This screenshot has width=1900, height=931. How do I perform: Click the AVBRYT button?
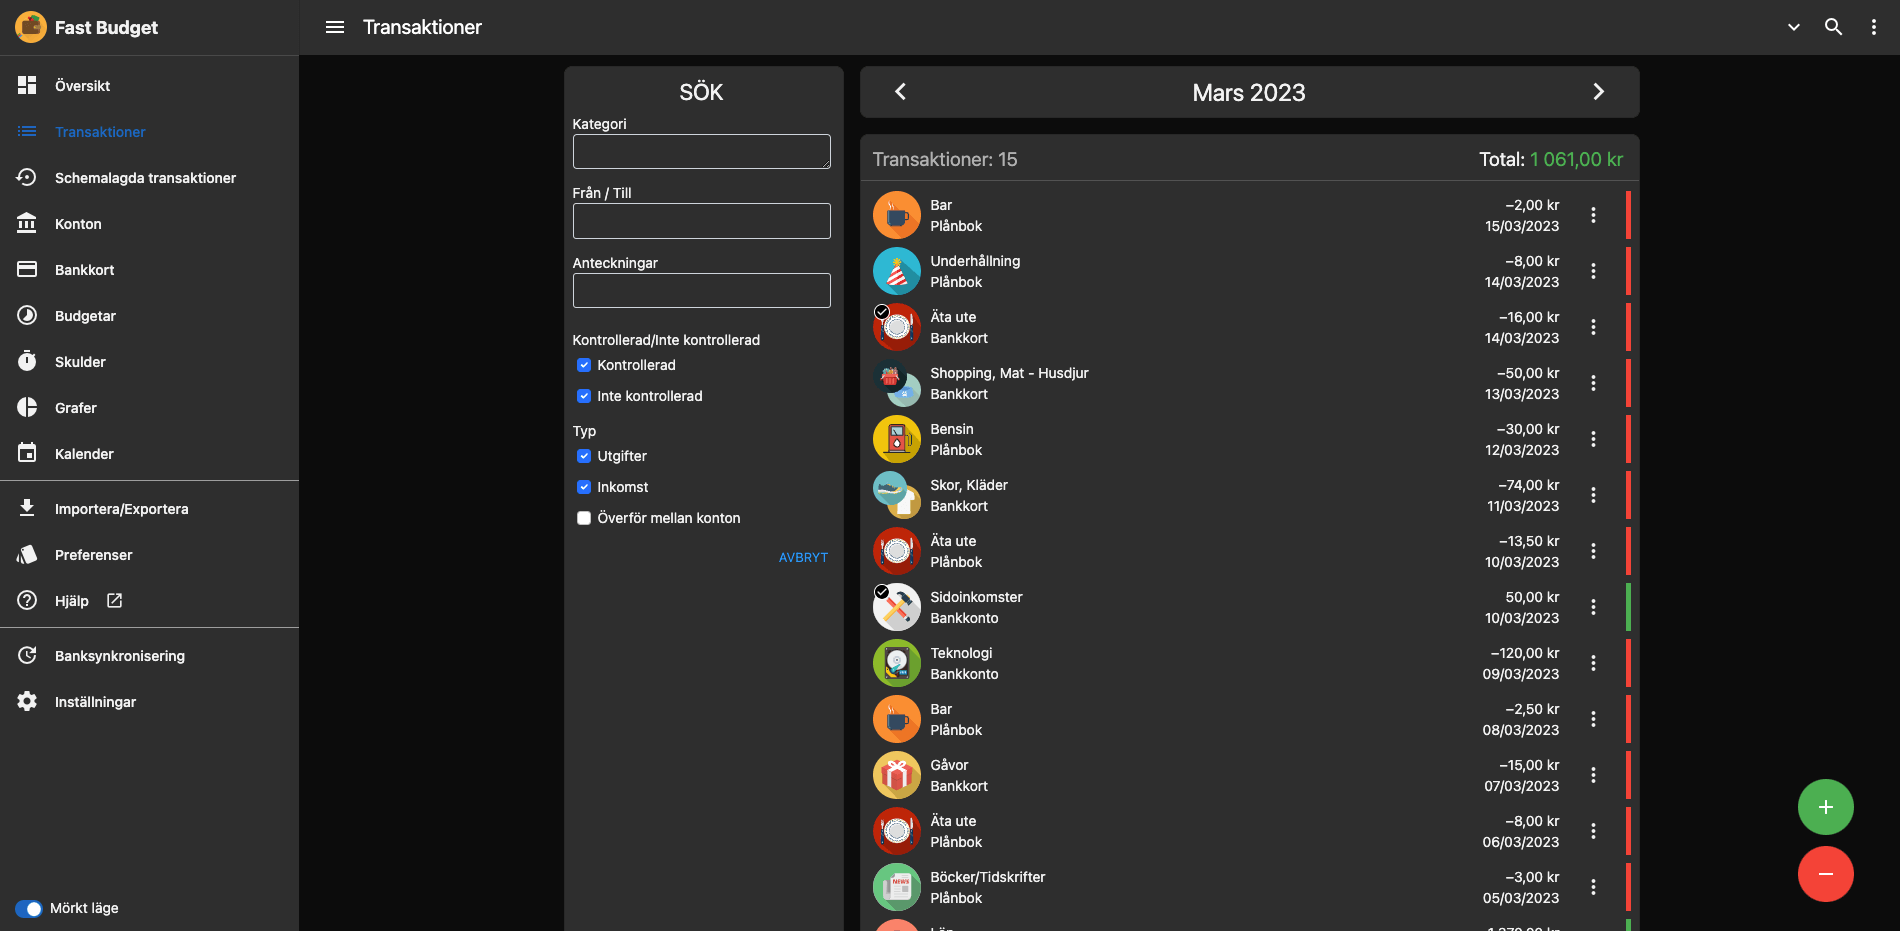tap(803, 557)
